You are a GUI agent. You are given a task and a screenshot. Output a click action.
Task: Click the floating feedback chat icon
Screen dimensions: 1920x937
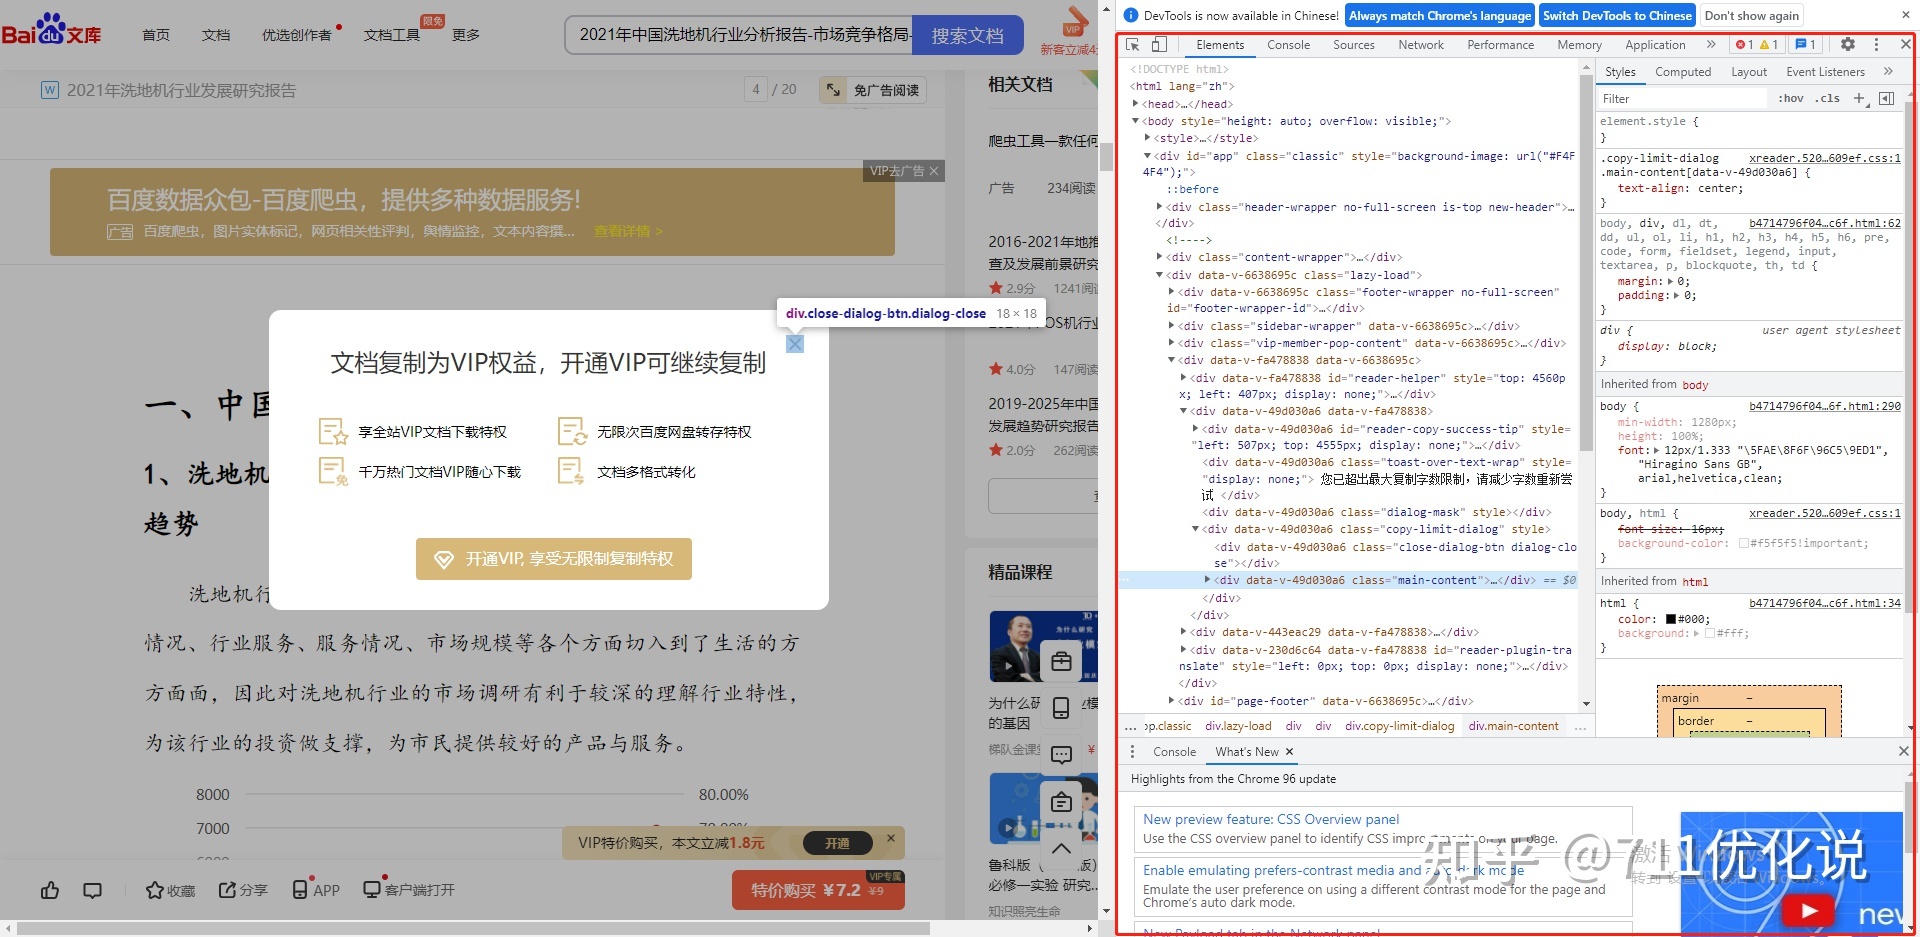click(1061, 755)
